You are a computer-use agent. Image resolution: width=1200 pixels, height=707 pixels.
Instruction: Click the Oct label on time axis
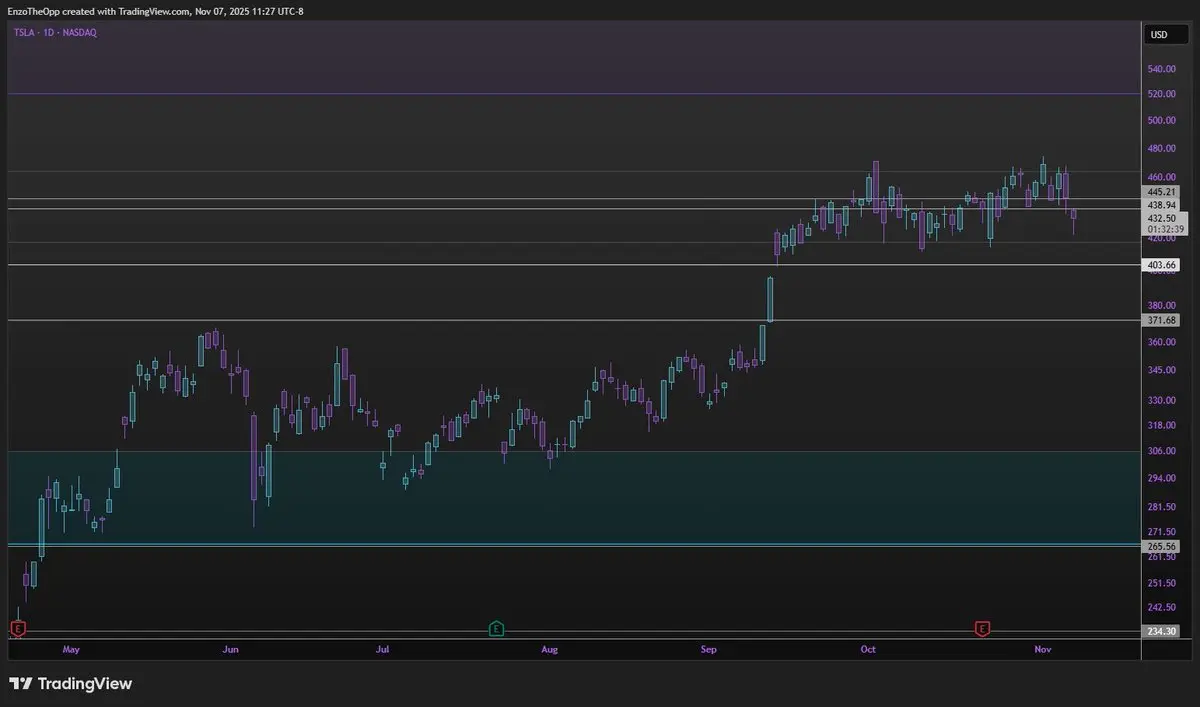pyautogui.click(x=868, y=649)
